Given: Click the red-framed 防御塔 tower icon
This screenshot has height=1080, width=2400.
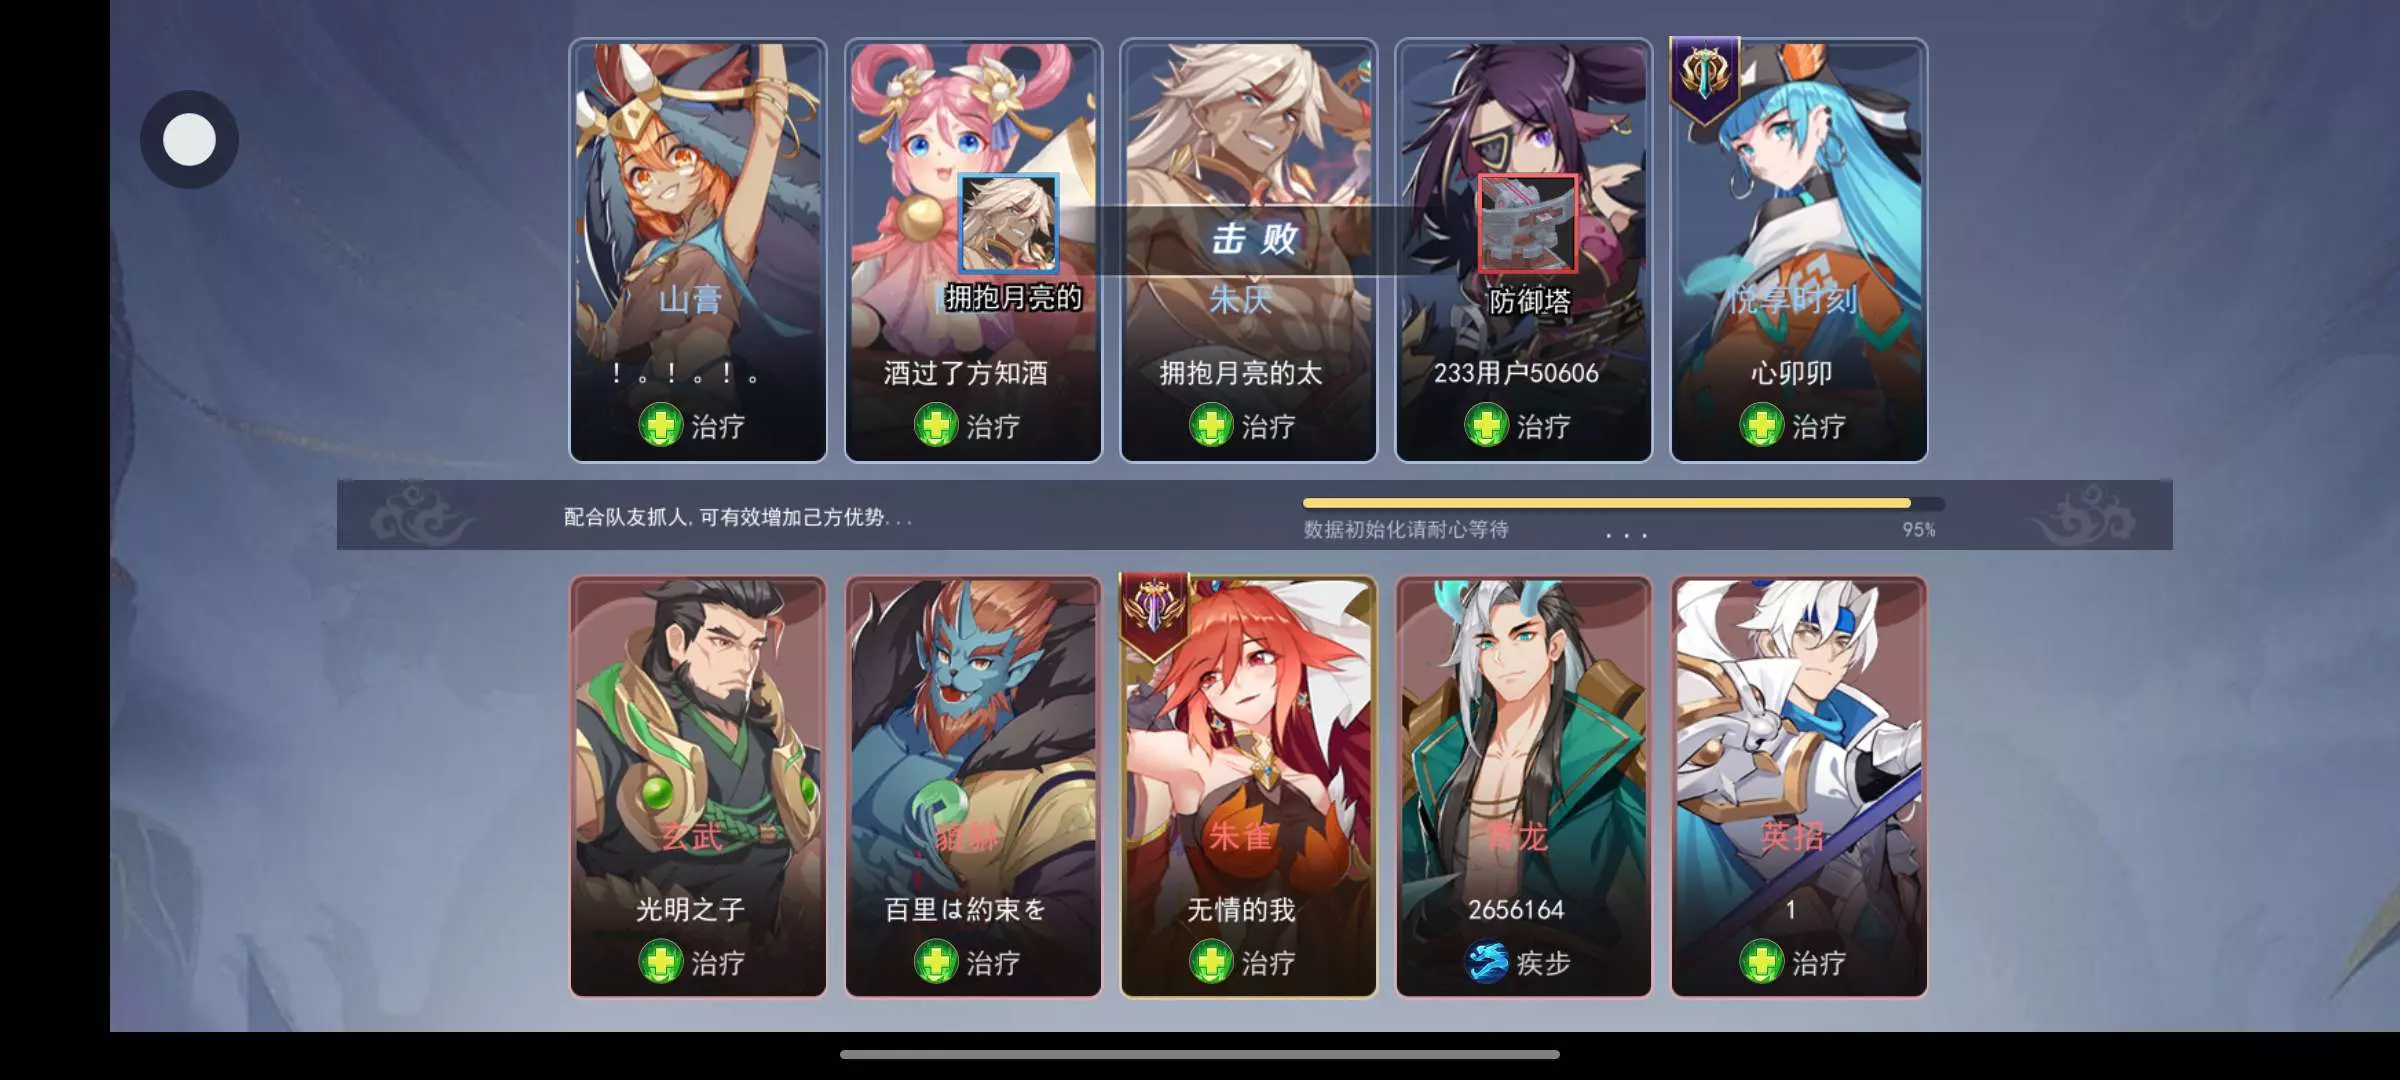Looking at the screenshot, I should tap(1527, 224).
